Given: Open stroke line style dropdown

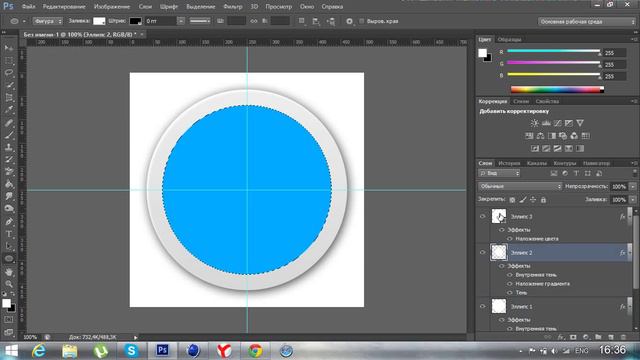Looking at the screenshot, I should [x=200, y=21].
